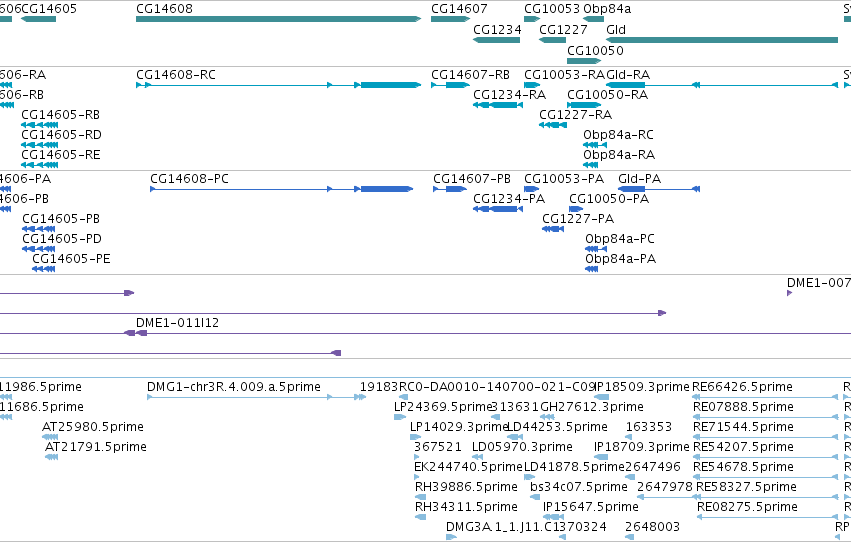Screen dimensions: 851x542
Task: Select the CG10050-RA transcript
Action: point(584,105)
